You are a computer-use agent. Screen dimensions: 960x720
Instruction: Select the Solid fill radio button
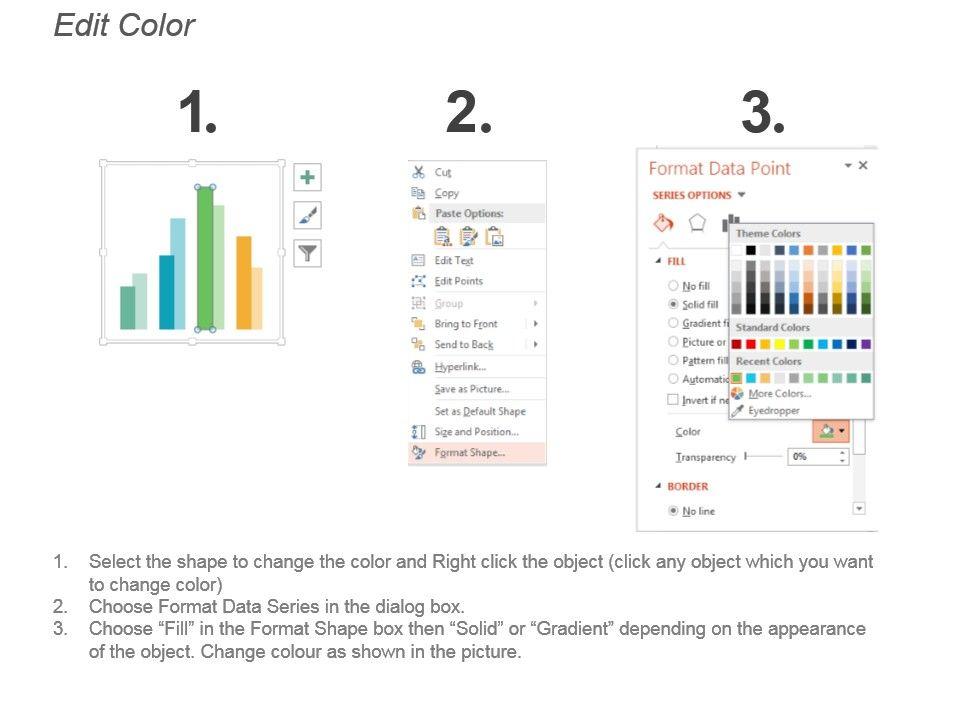673,304
